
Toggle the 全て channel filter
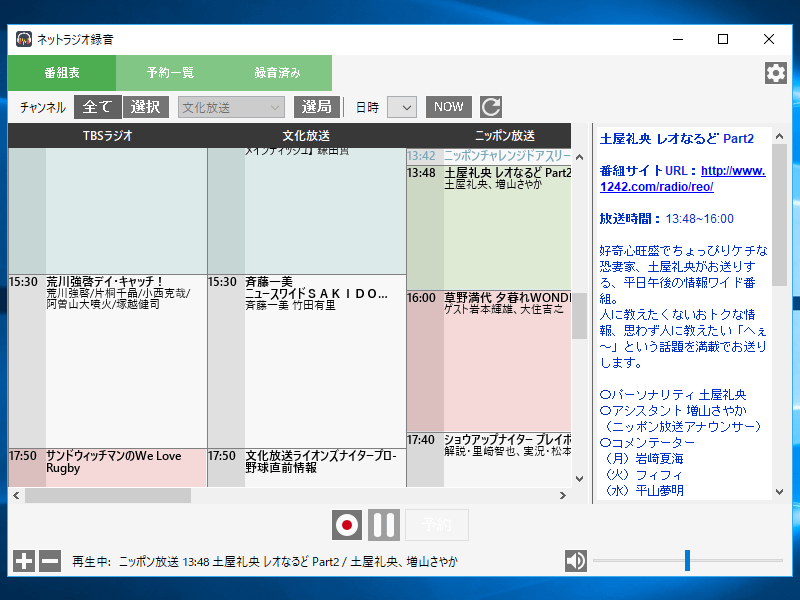[x=97, y=107]
